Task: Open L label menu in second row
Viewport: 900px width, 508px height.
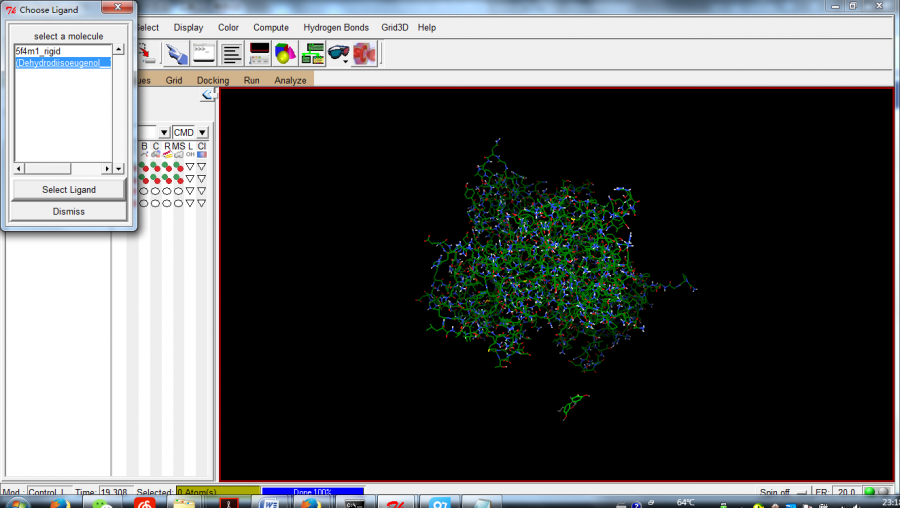Action: [x=190, y=179]
